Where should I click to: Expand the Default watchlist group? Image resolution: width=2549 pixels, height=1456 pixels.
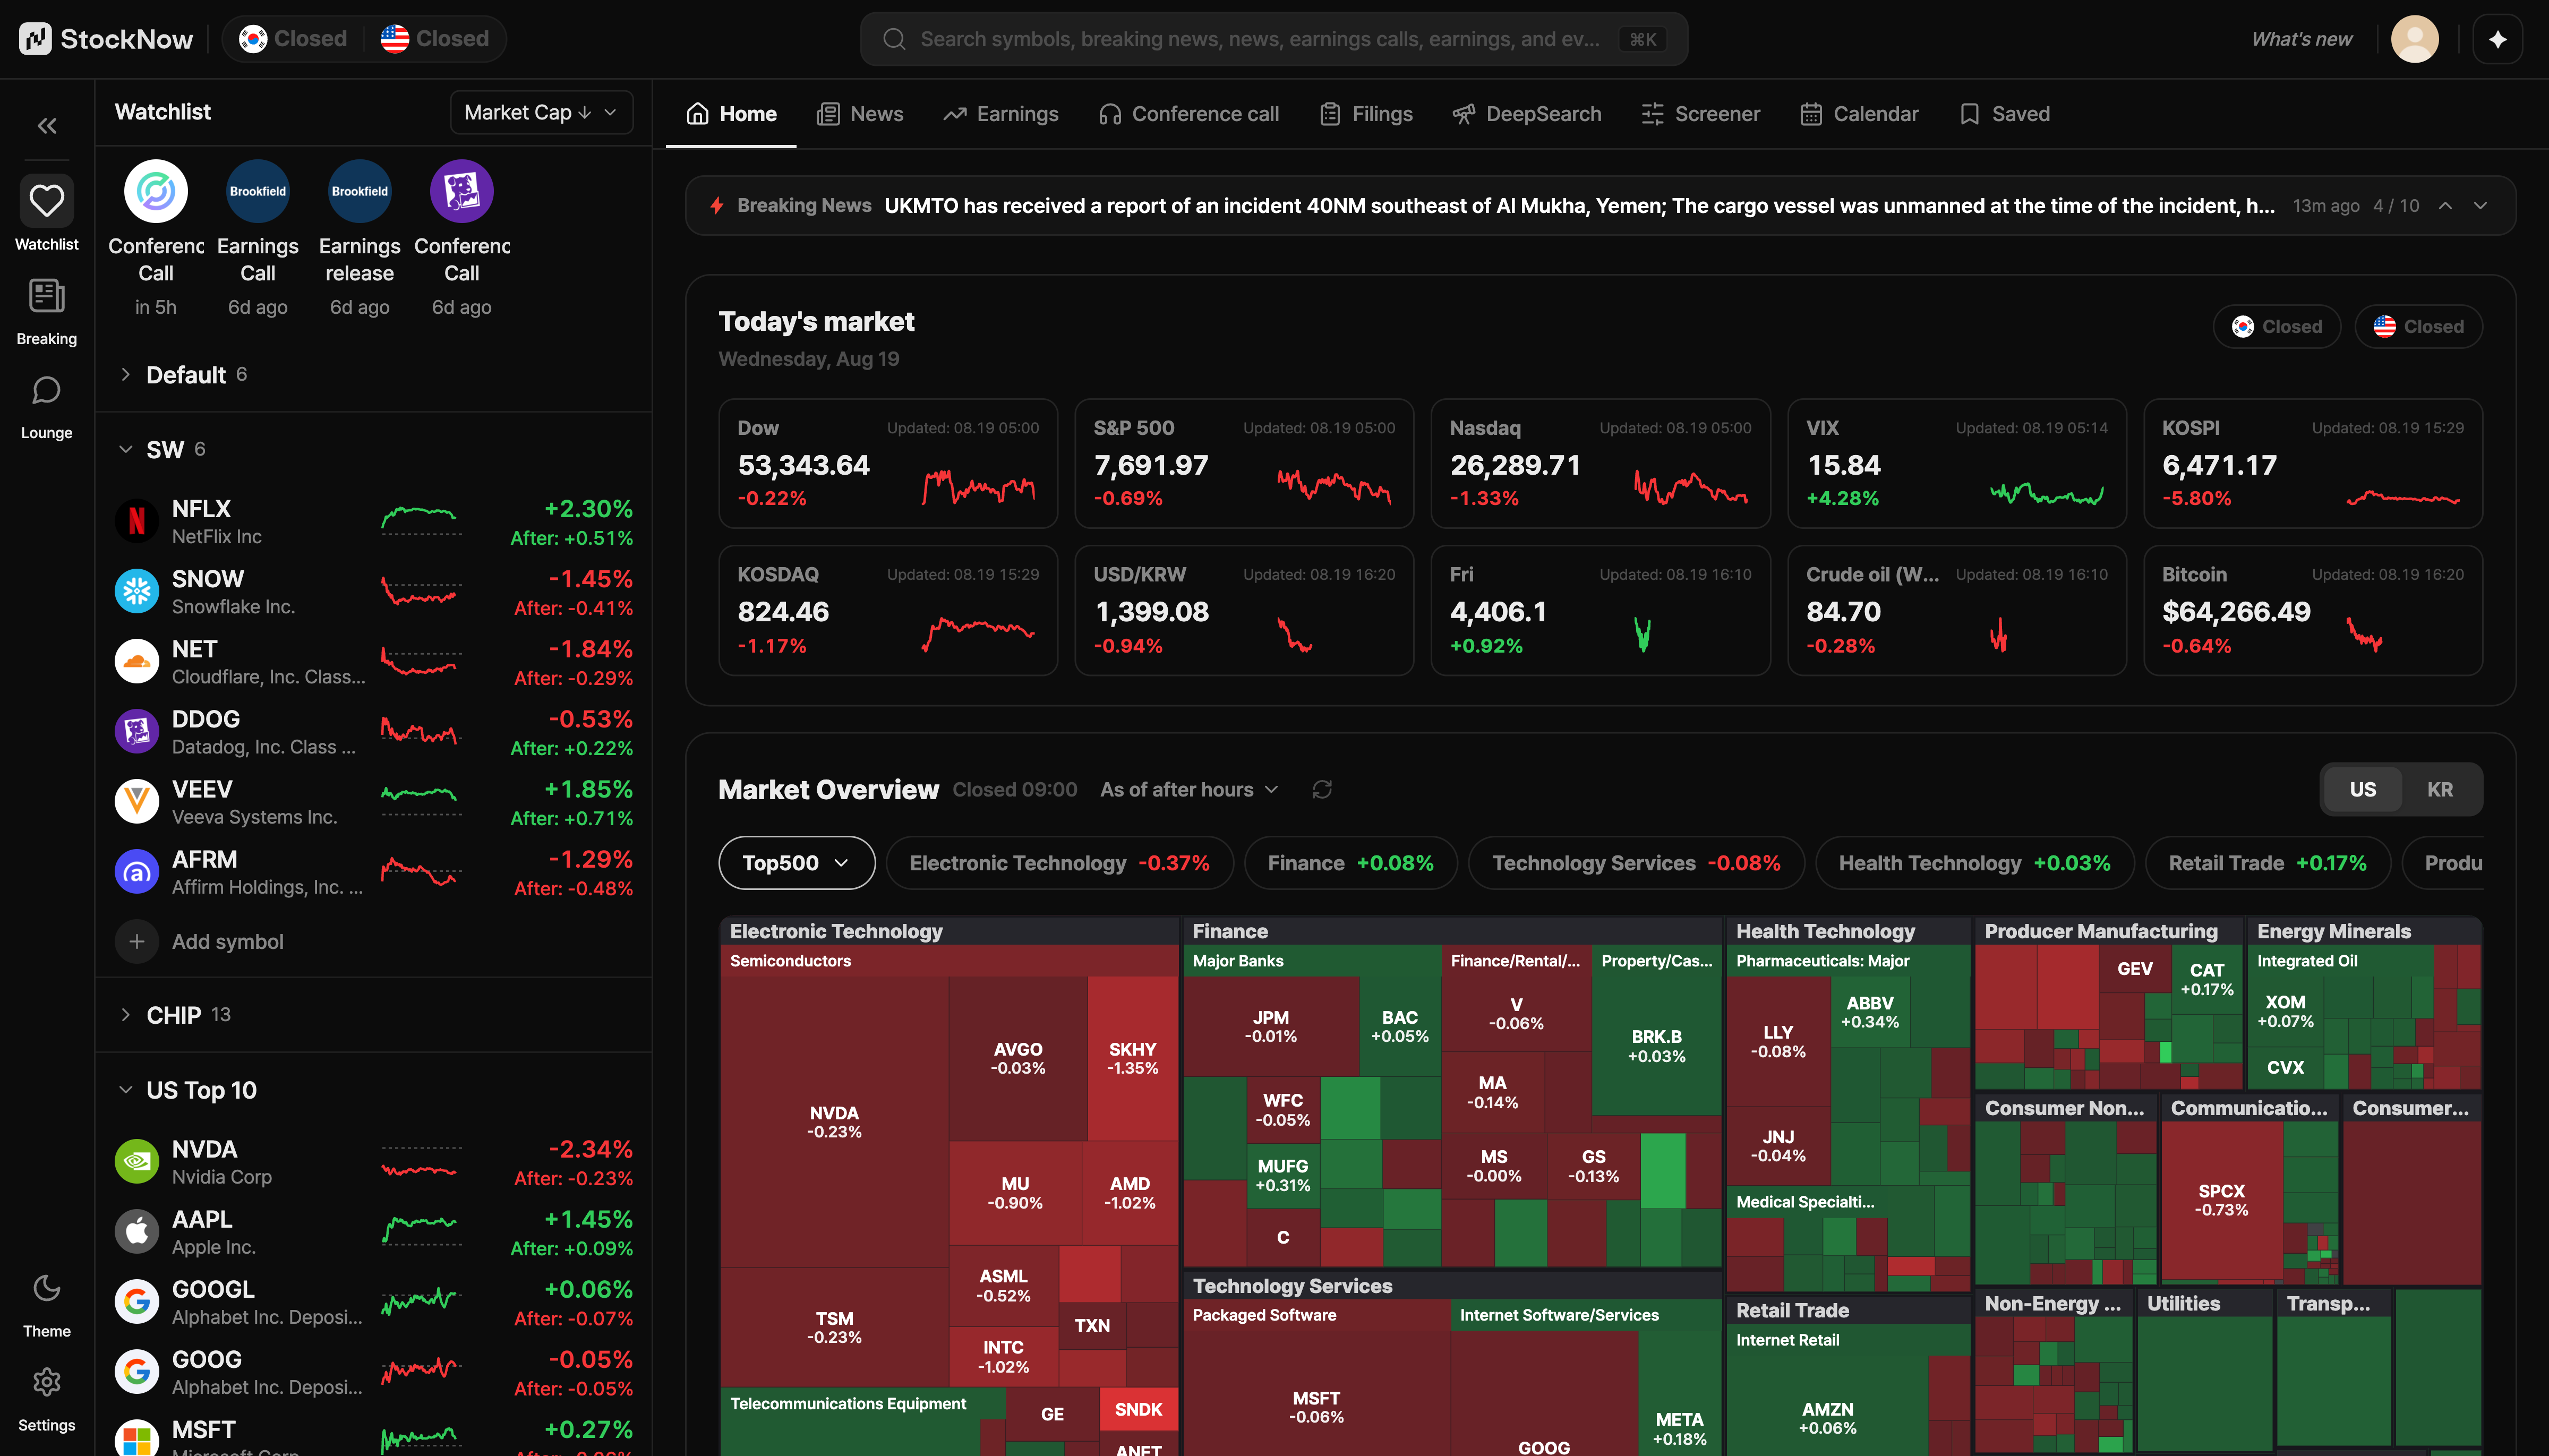click(125, 375)
